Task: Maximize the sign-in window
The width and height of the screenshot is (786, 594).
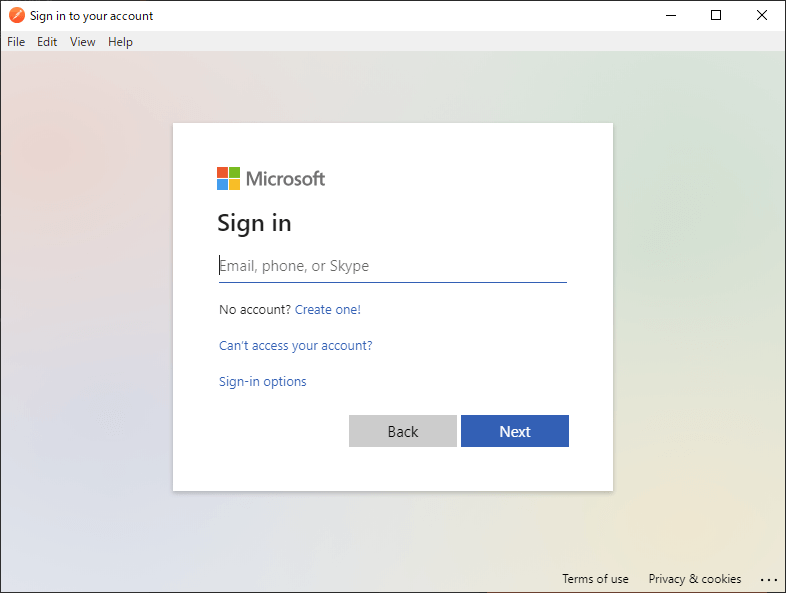Action: point(716,16)
